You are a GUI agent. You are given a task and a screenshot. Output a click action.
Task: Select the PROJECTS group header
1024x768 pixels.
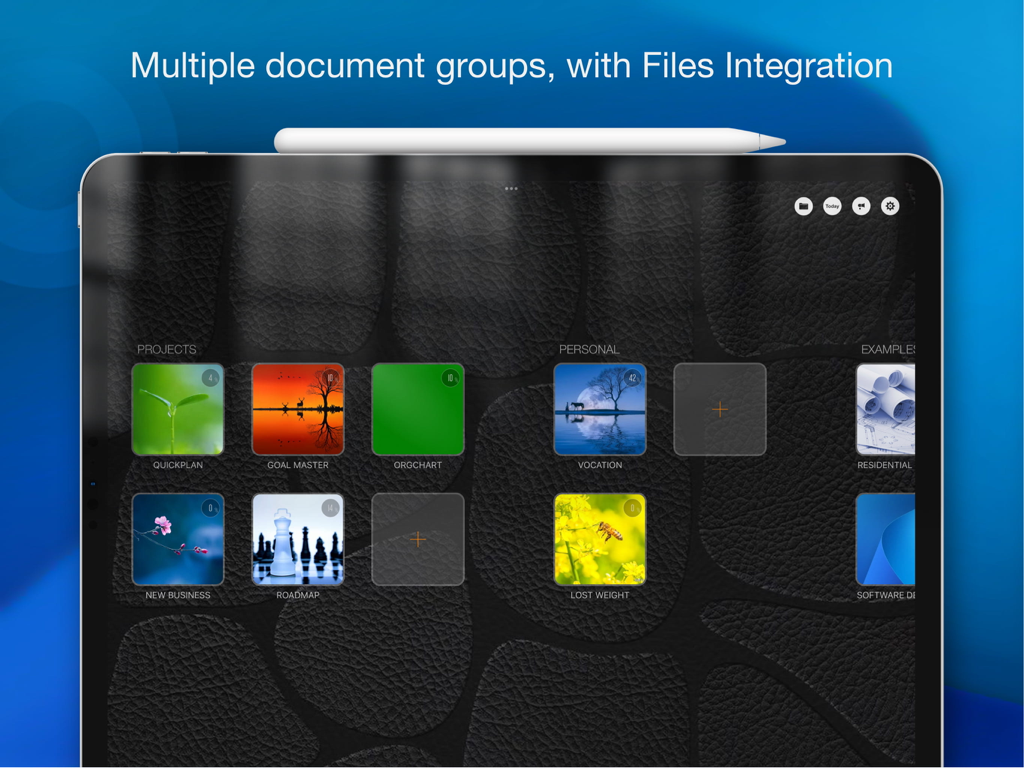coord(165,349)
